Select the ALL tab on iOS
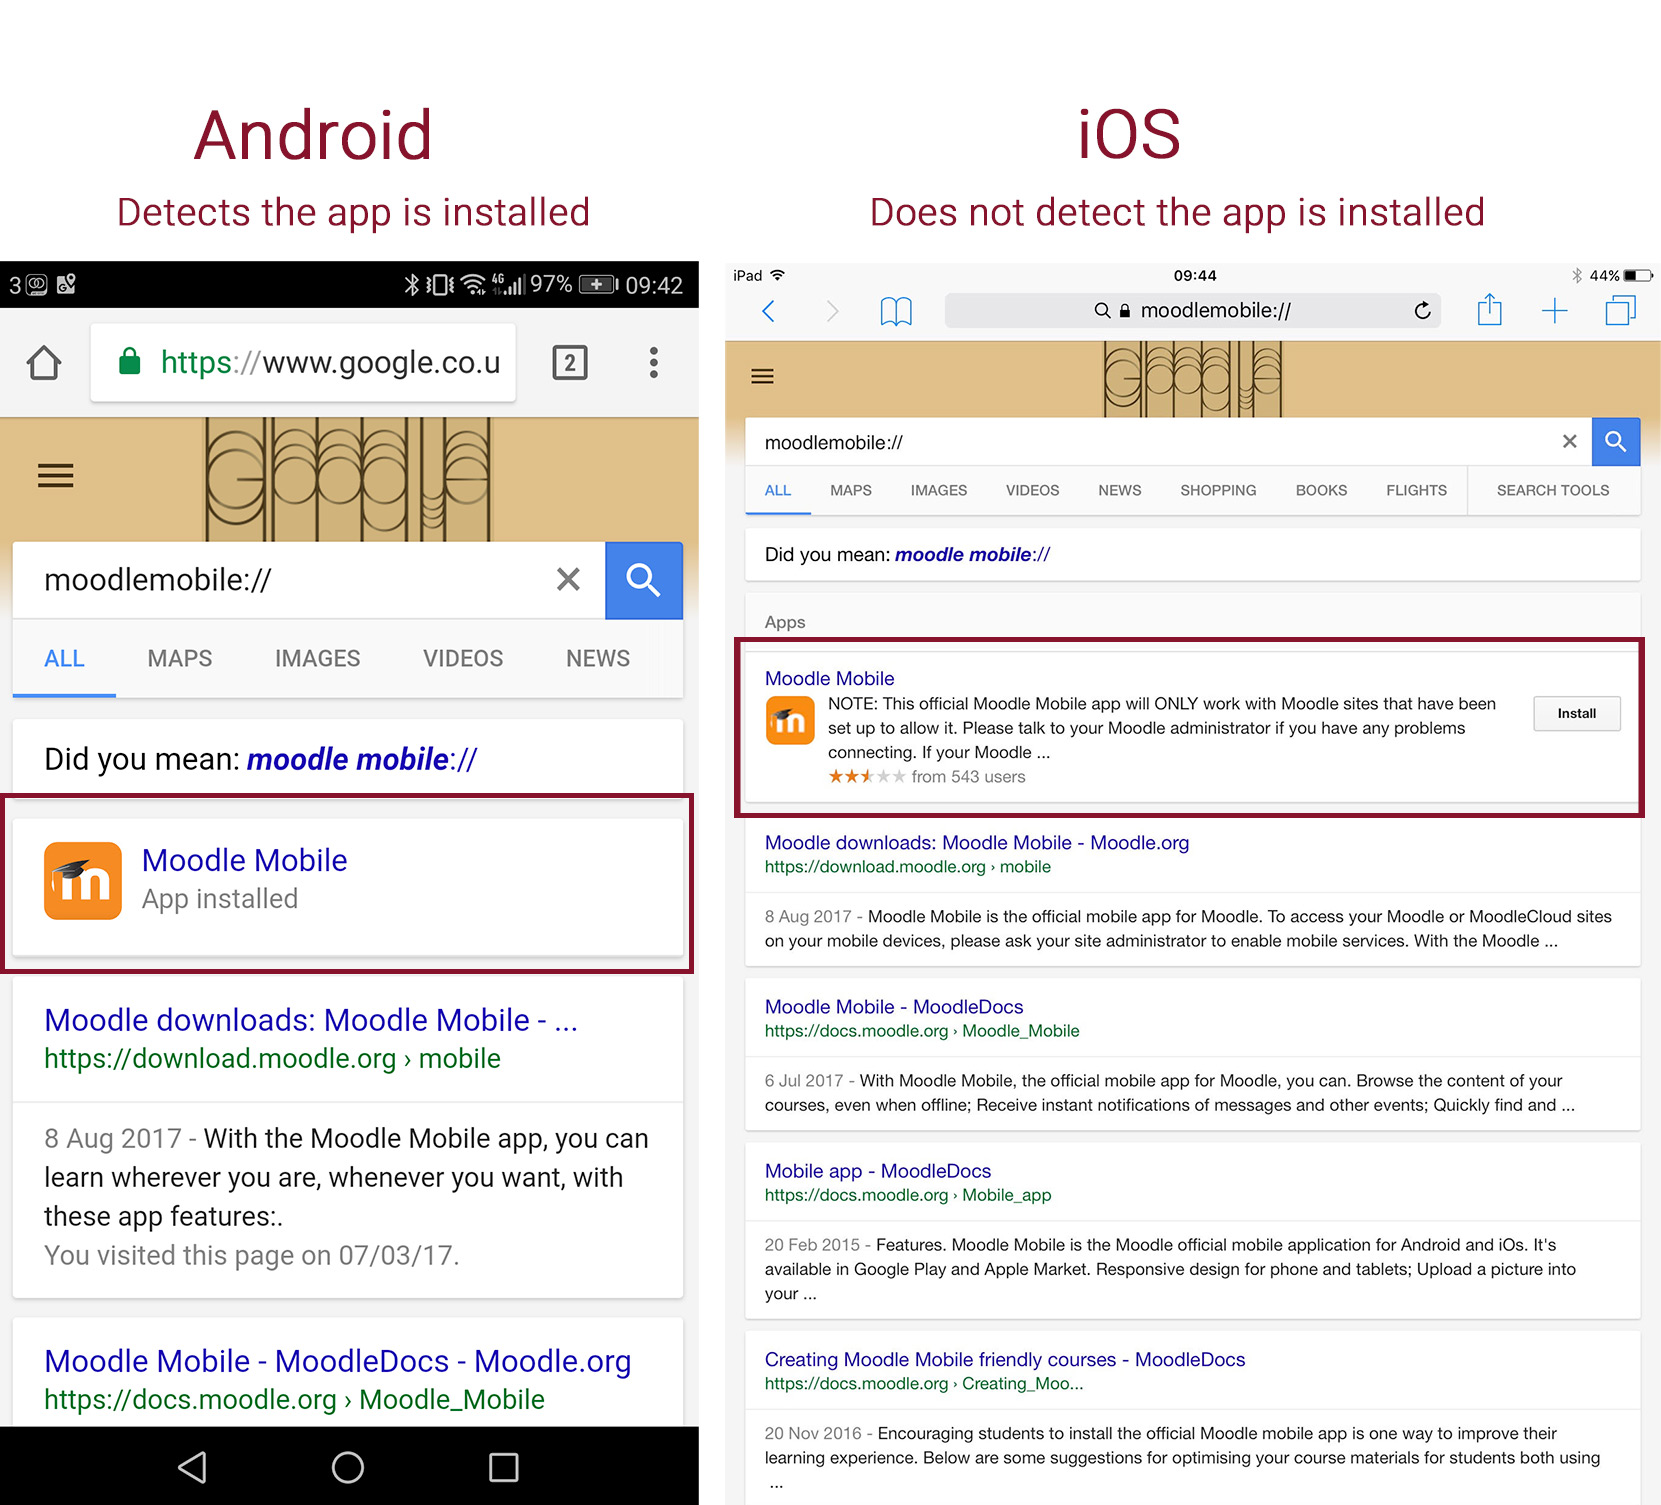 778,490
